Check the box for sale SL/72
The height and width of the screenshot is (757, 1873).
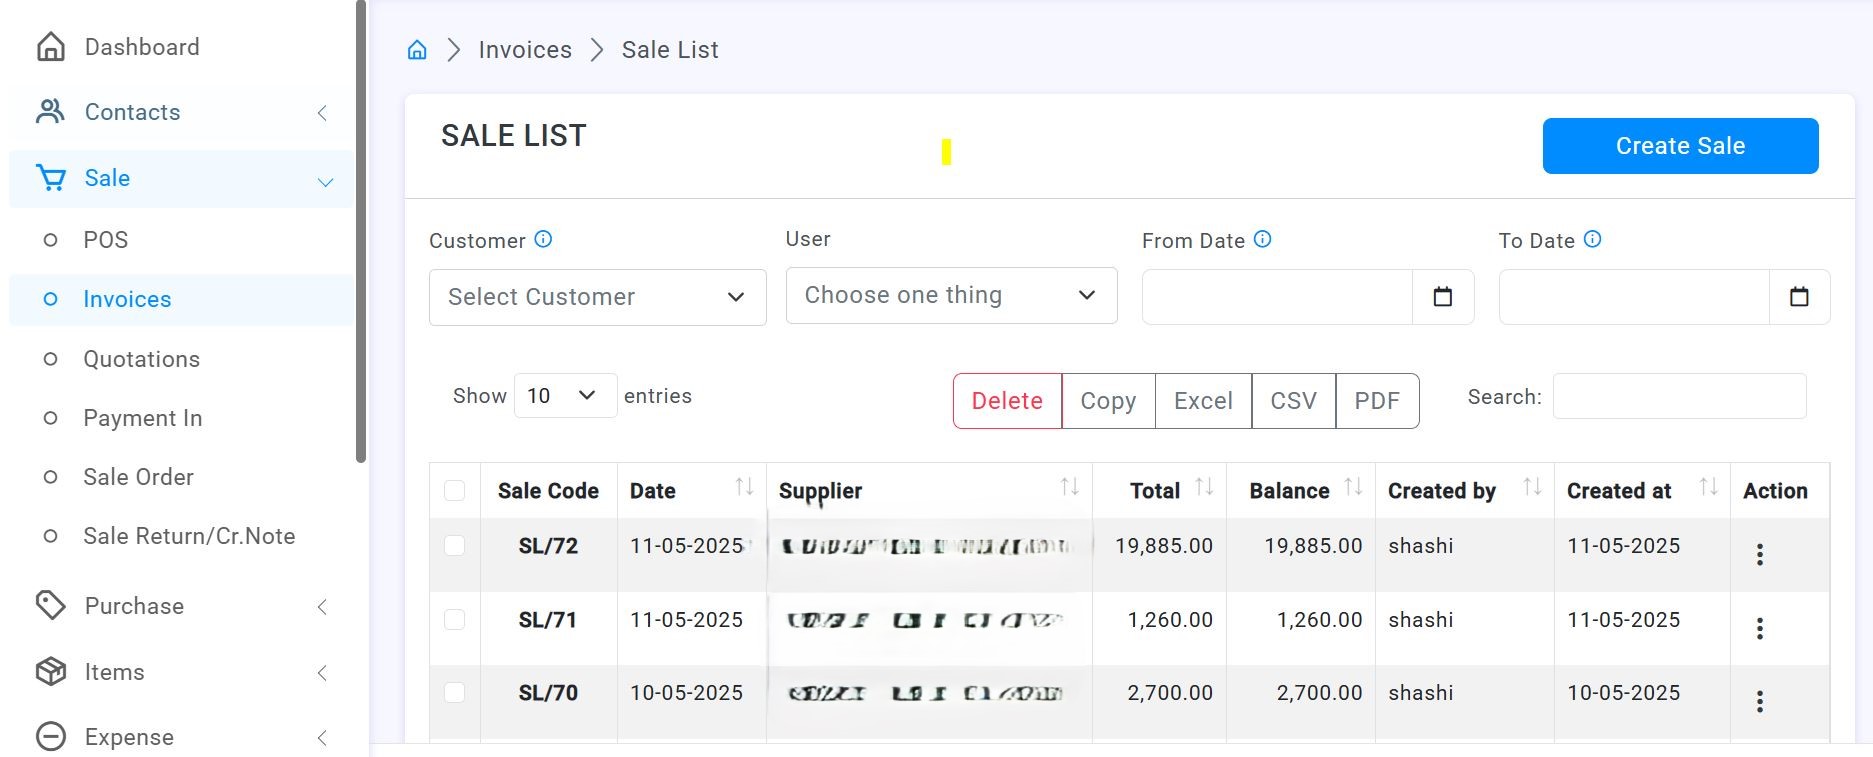click(454, 546)
